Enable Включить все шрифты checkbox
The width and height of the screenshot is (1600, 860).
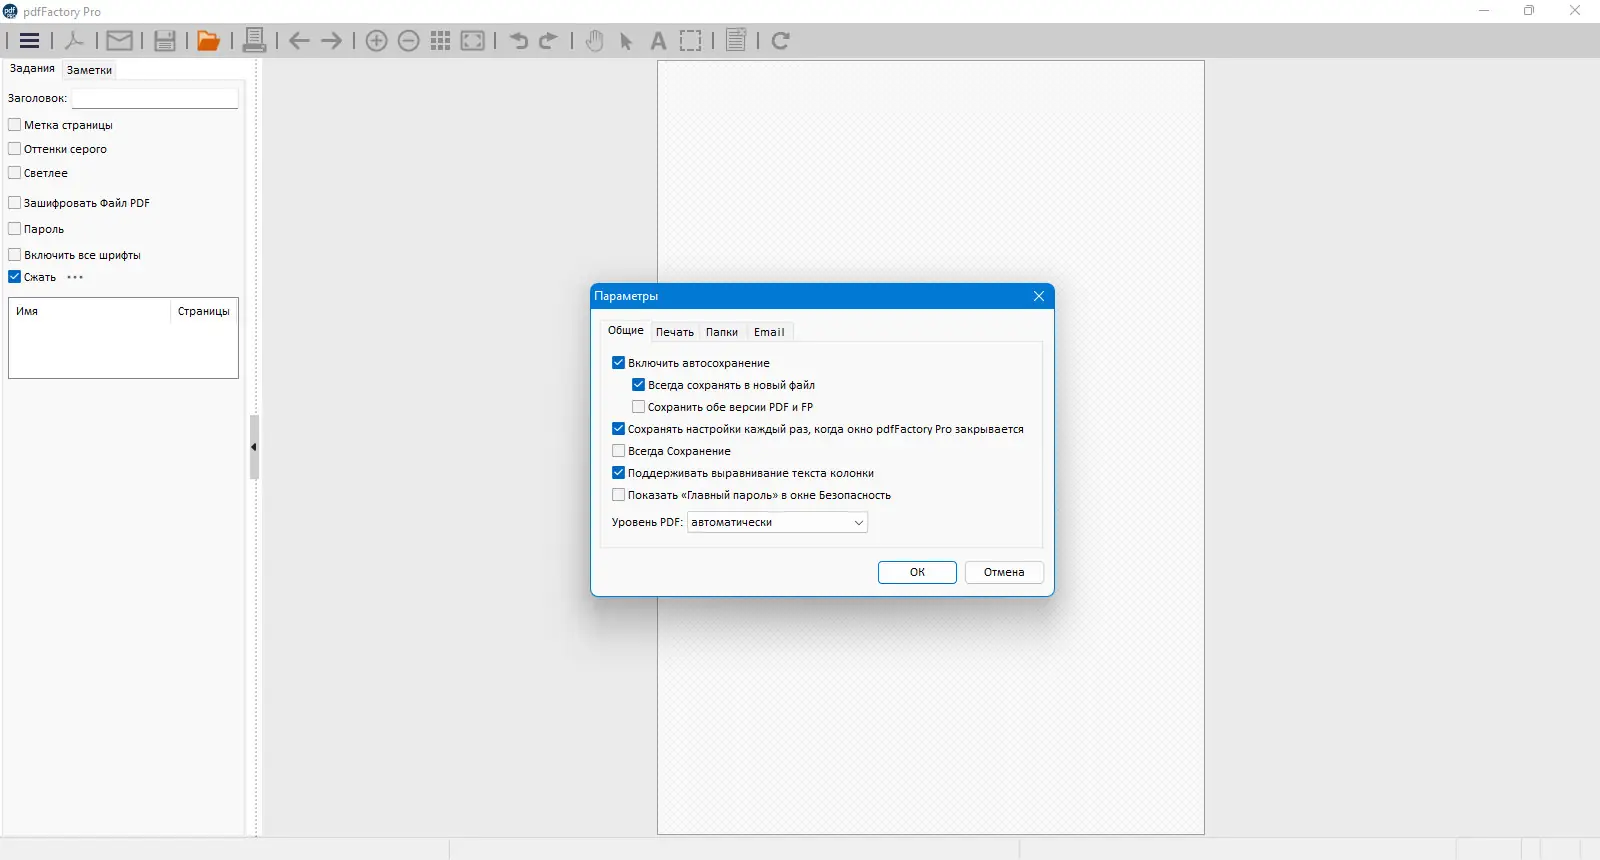pos(15,255)
